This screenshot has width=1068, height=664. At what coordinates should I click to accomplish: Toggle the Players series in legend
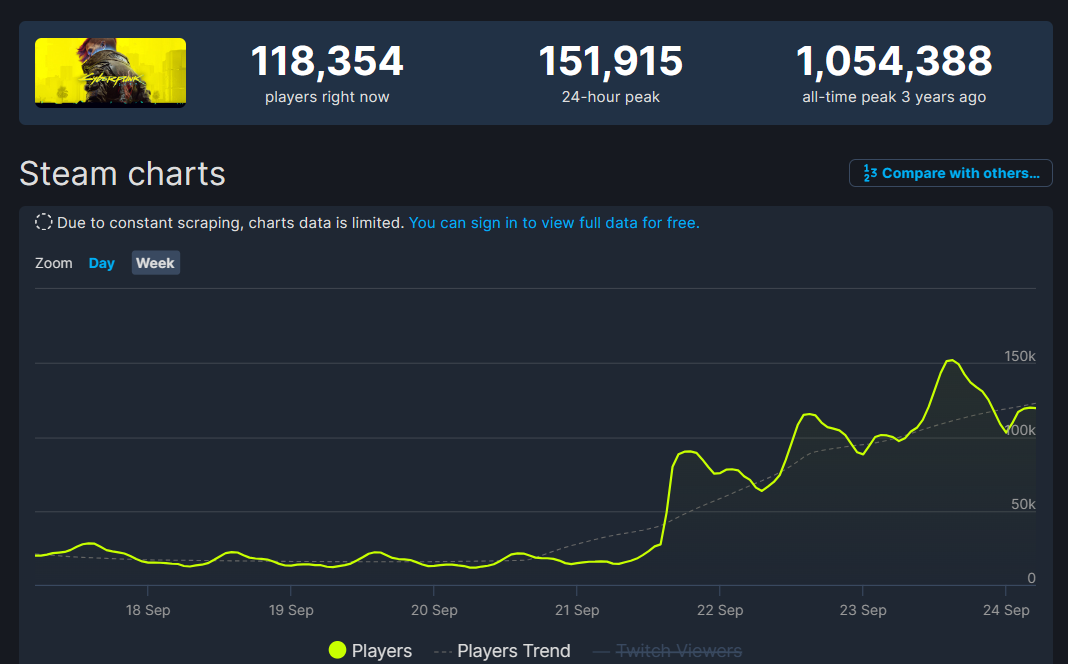370,650
